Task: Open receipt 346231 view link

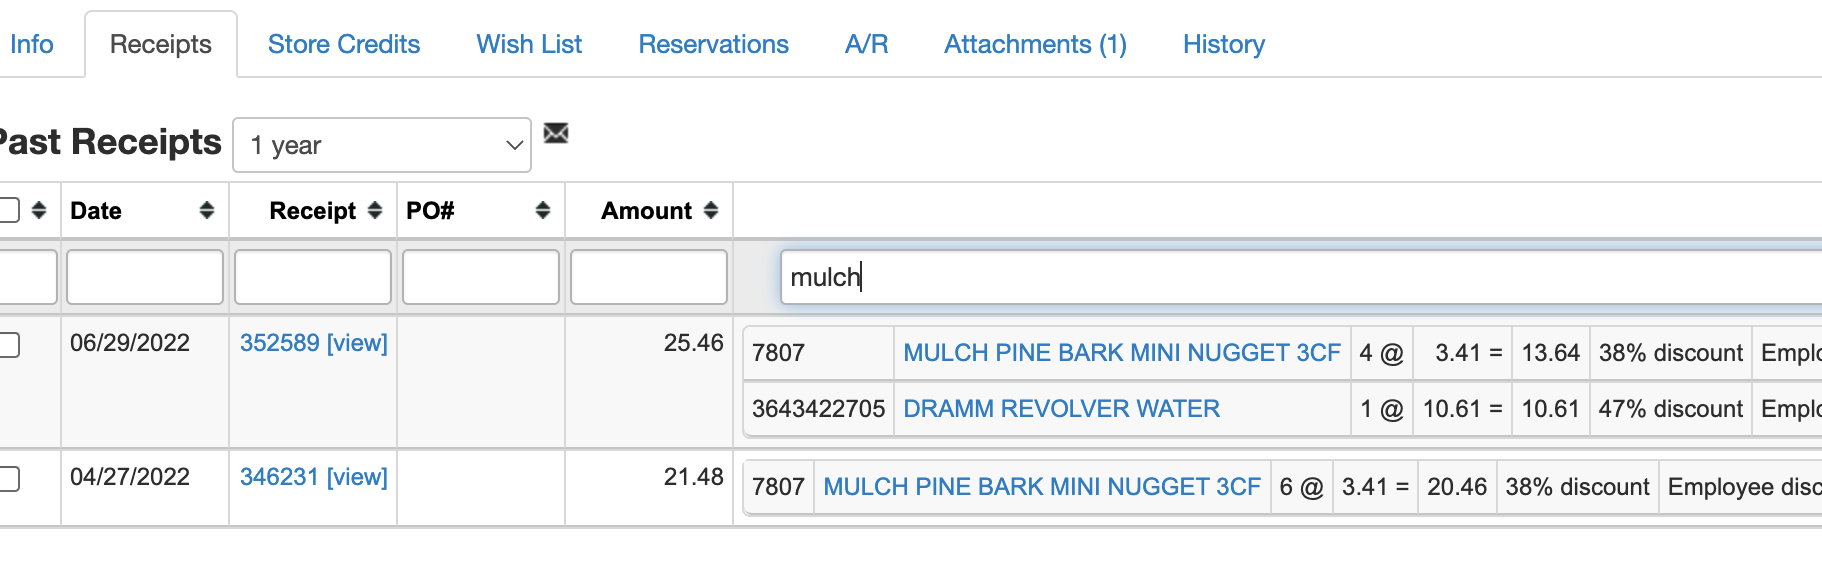Action: pos(313,477)
